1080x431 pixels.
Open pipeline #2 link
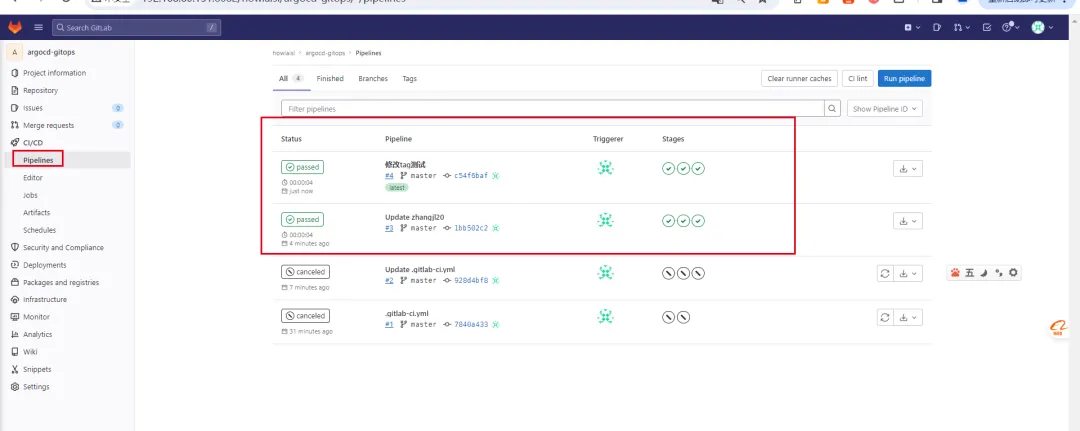coord(389,280)
